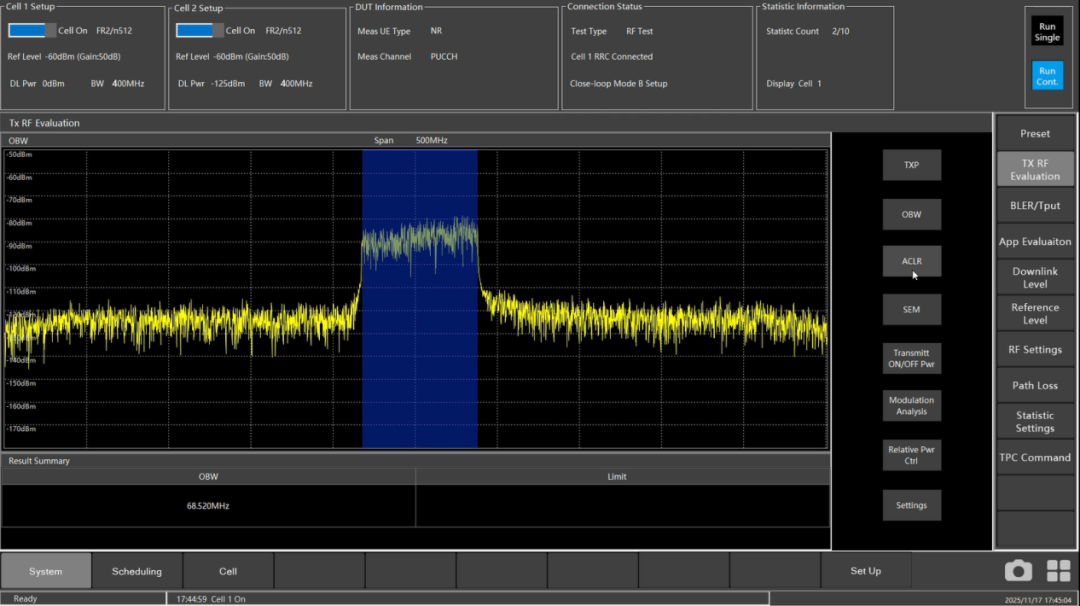The image size is (1080, 606).
Task: Toggle Cell 1 On switch
Action: (32, 30)
